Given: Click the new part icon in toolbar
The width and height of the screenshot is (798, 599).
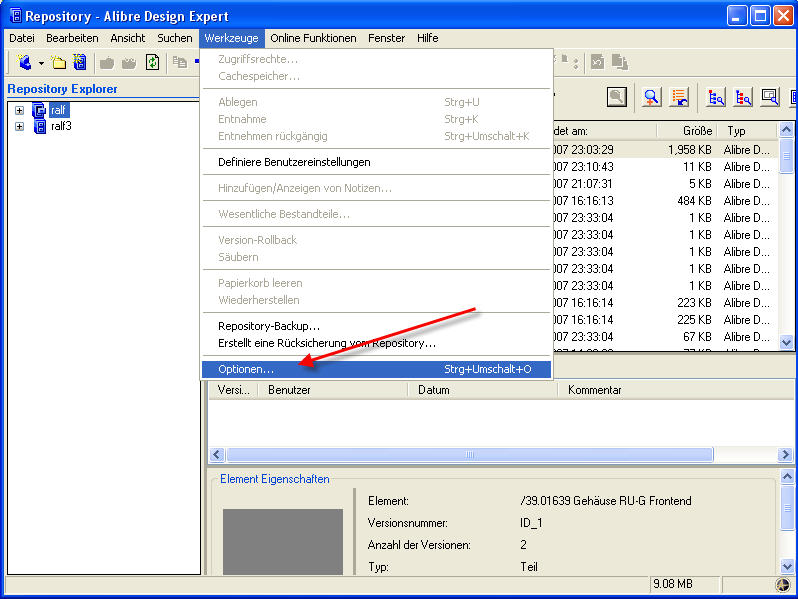Looking at the screenshot, I should click(x=24, y=63).
